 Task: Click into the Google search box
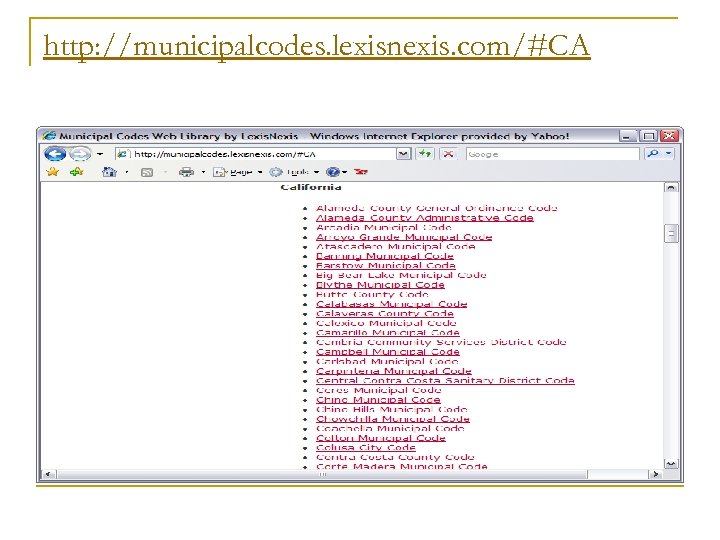(x=552, y=154)
